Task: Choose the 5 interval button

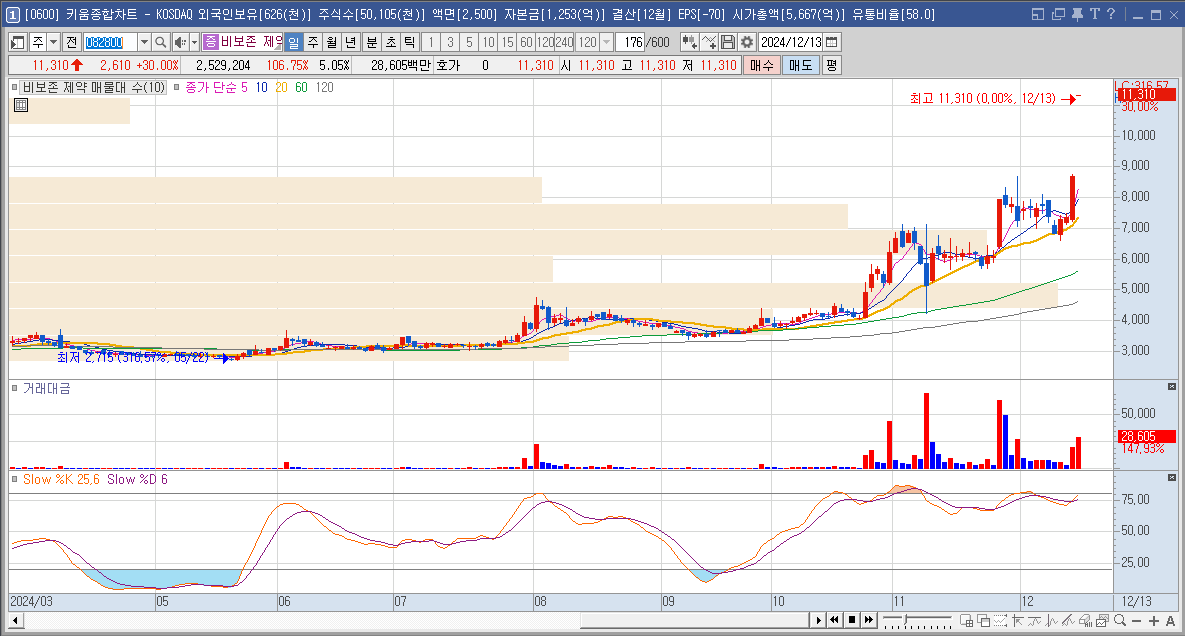Action: (x=469, y=42)
